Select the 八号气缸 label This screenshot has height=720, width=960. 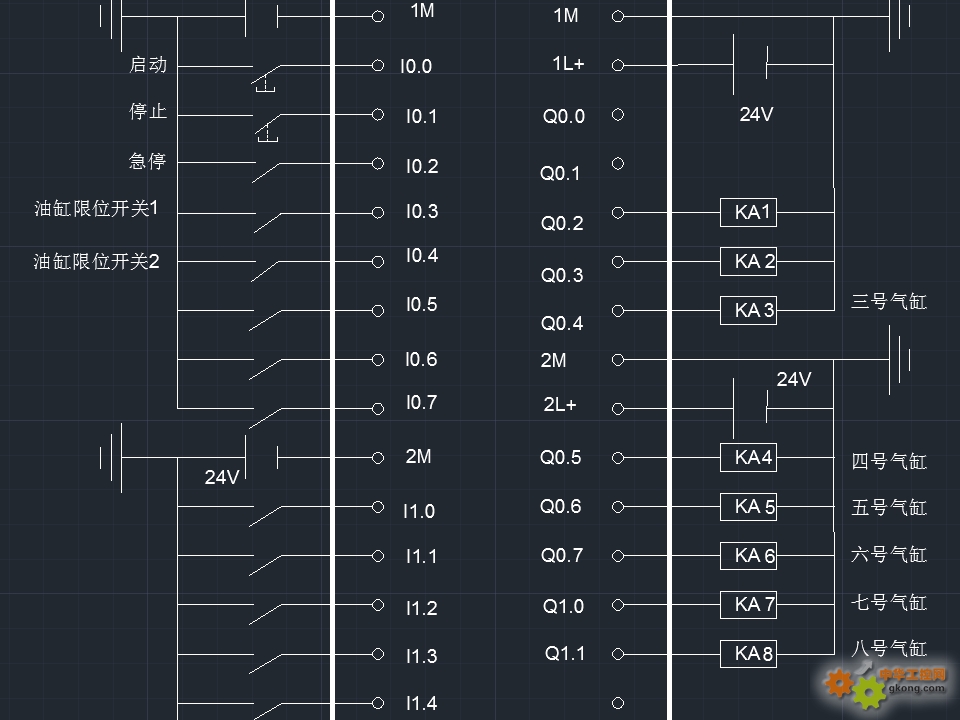pos(889,648)
